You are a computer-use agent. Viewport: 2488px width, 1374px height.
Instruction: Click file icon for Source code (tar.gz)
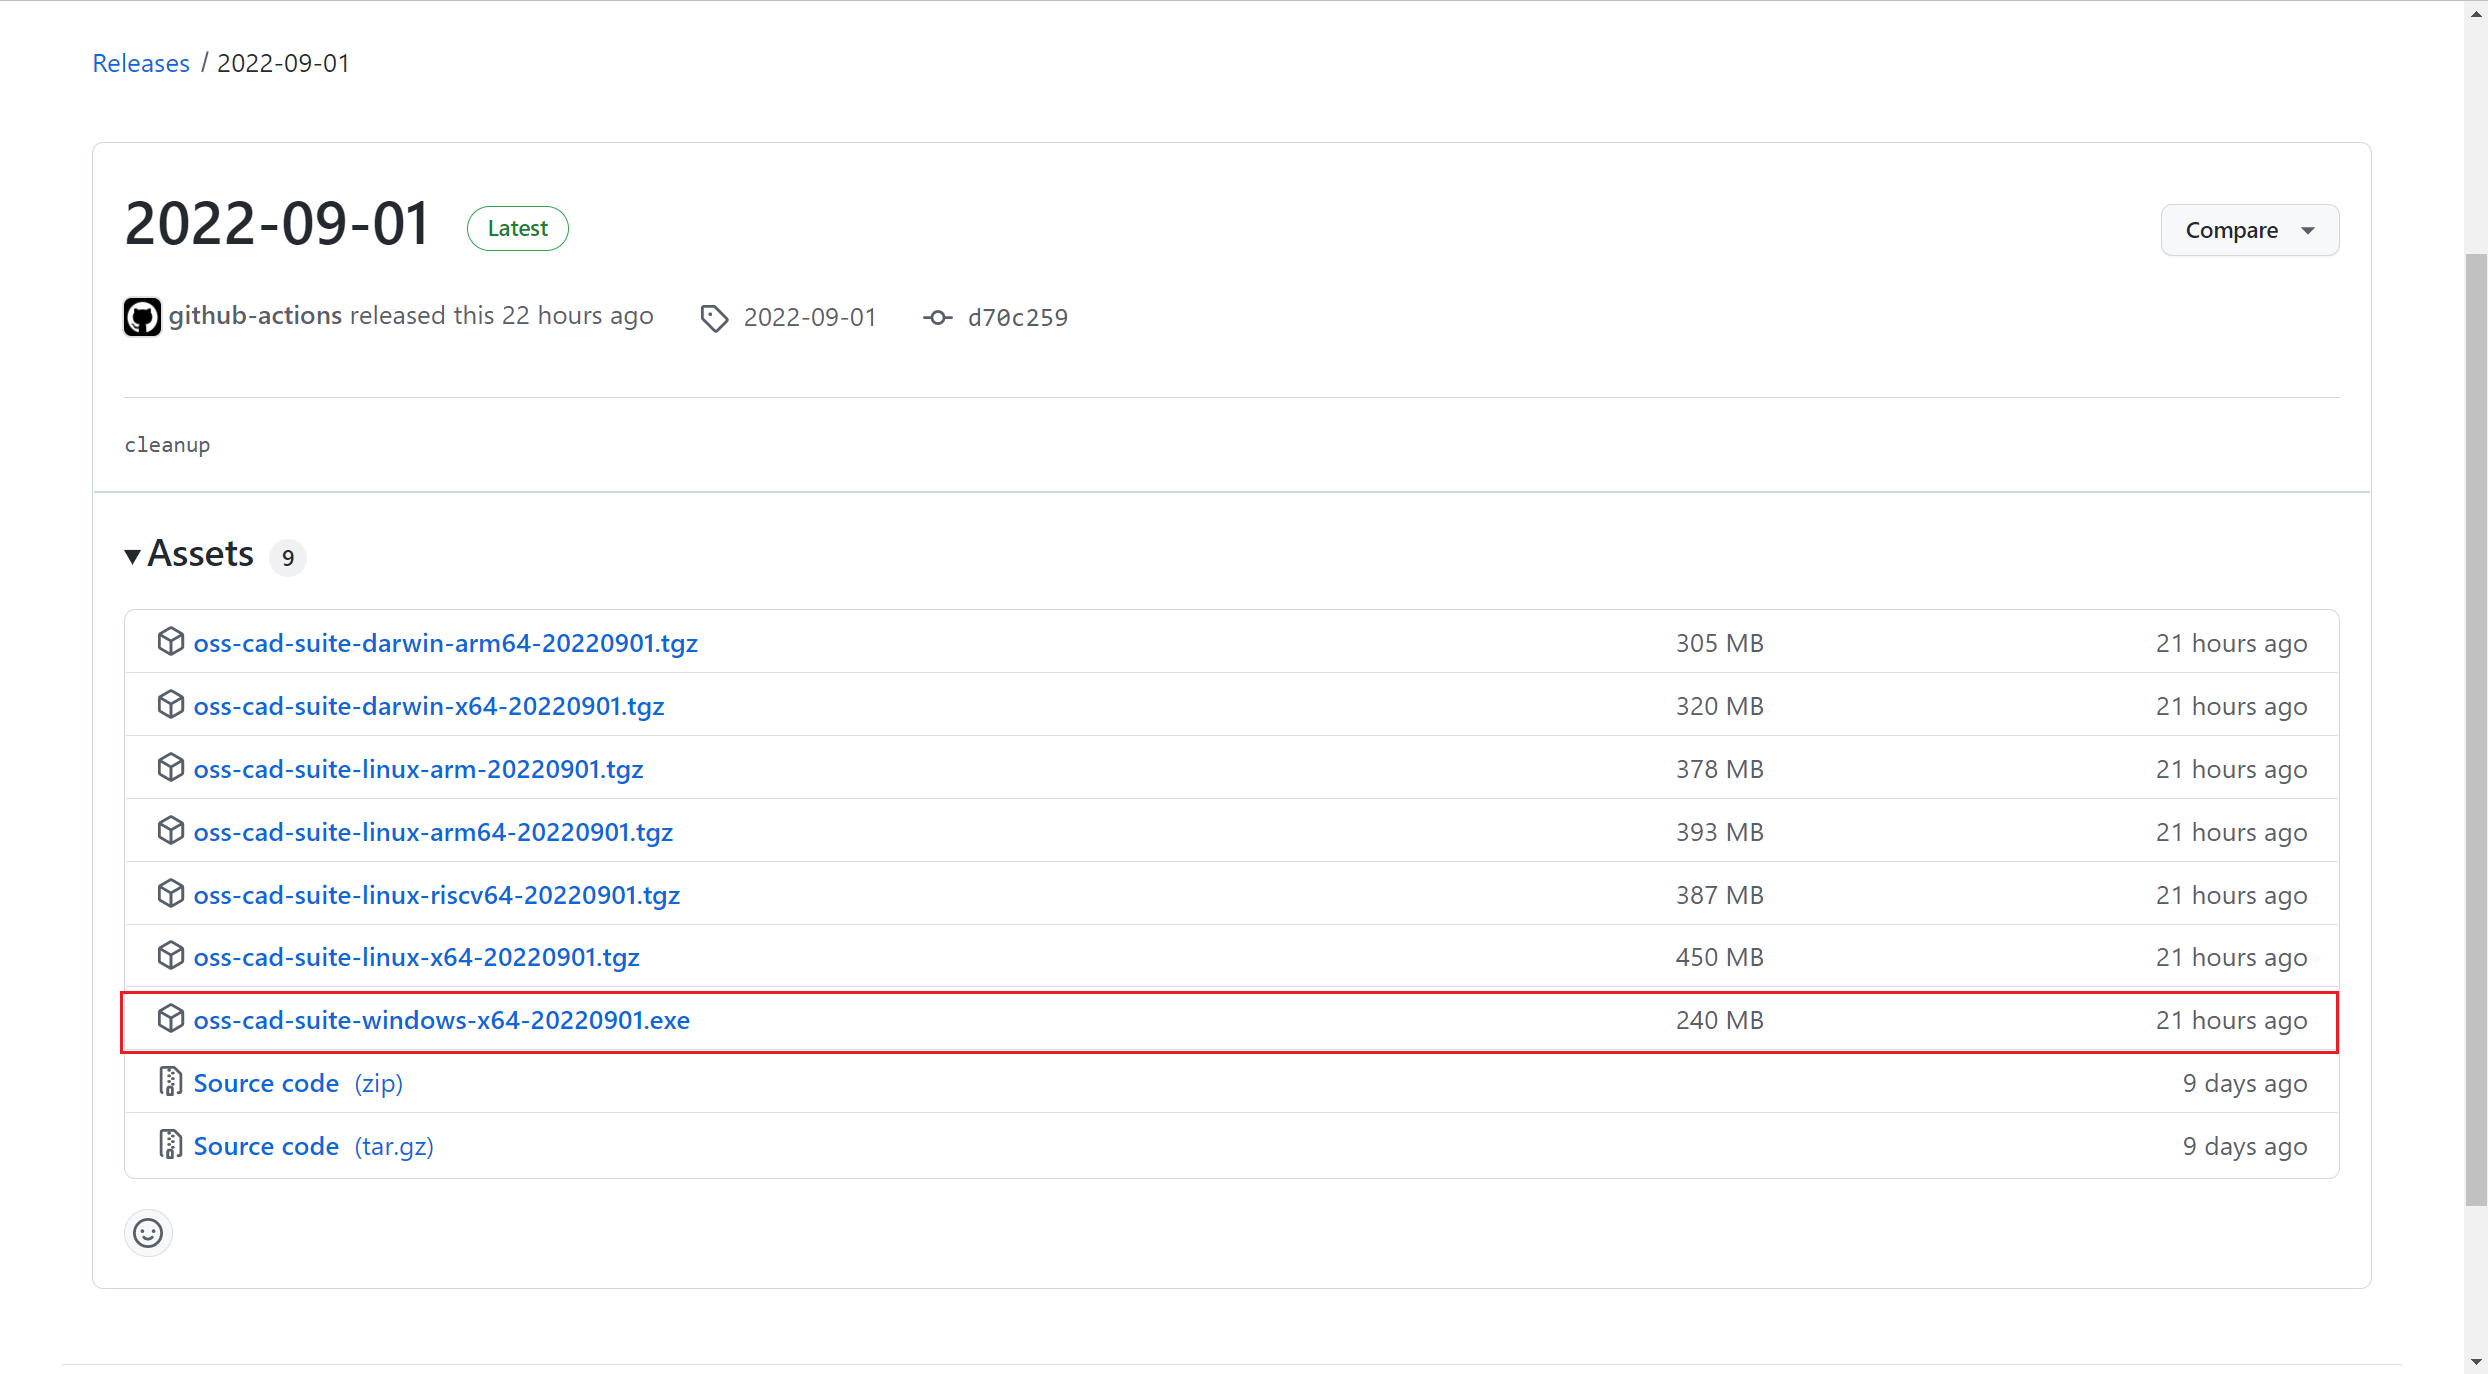coord(171,1145)
